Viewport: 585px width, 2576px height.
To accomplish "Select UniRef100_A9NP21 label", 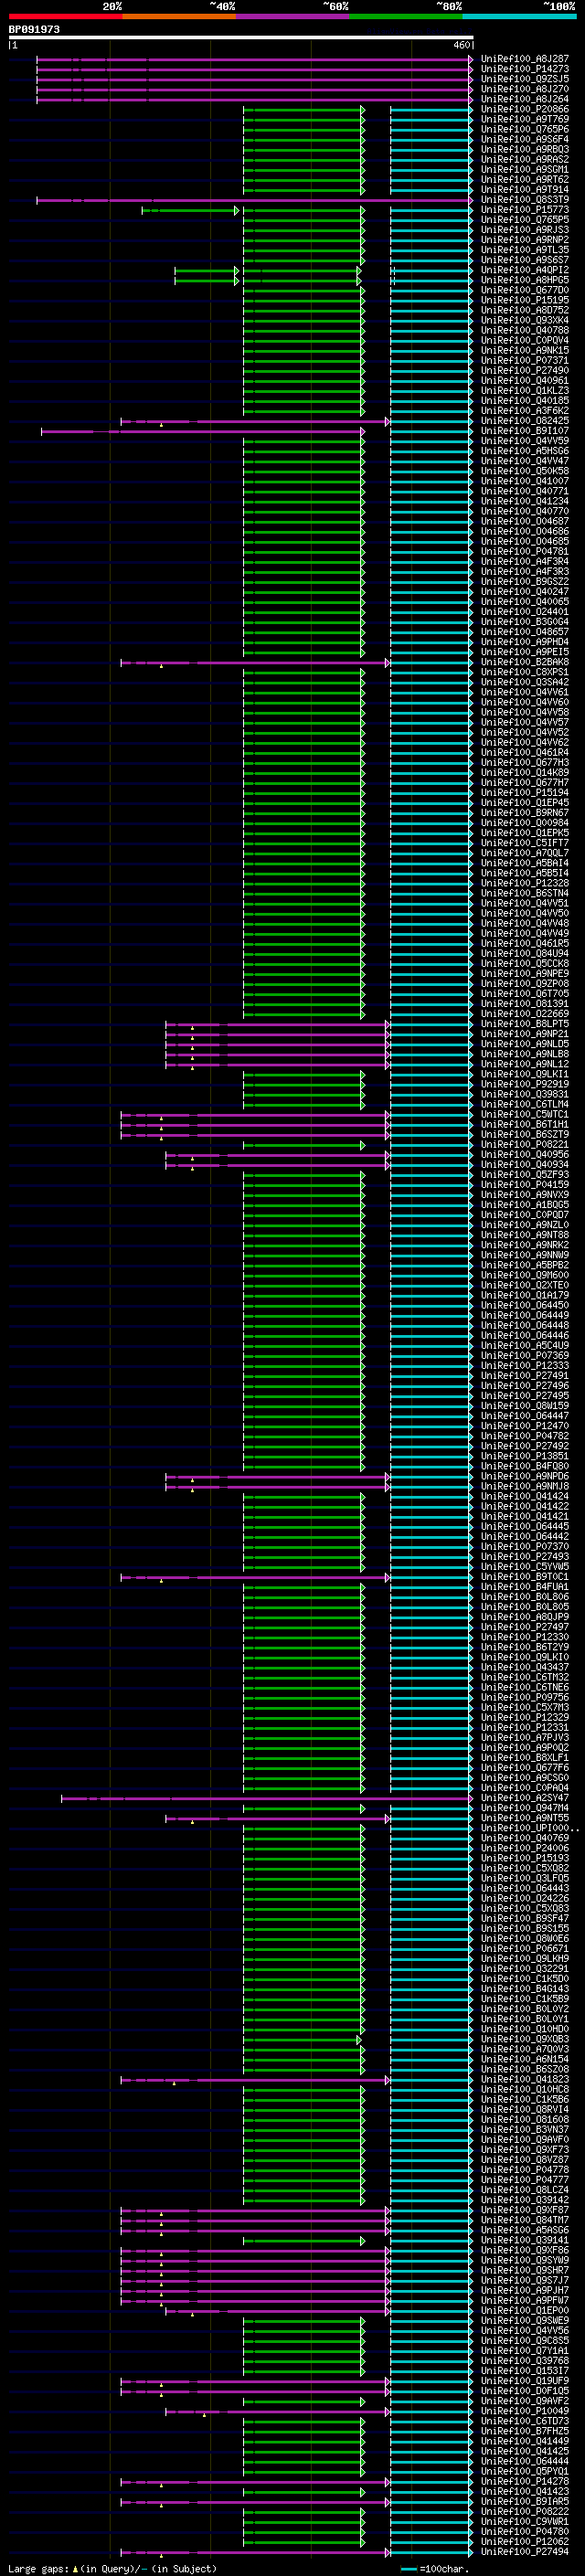I will coord(525,1035).
